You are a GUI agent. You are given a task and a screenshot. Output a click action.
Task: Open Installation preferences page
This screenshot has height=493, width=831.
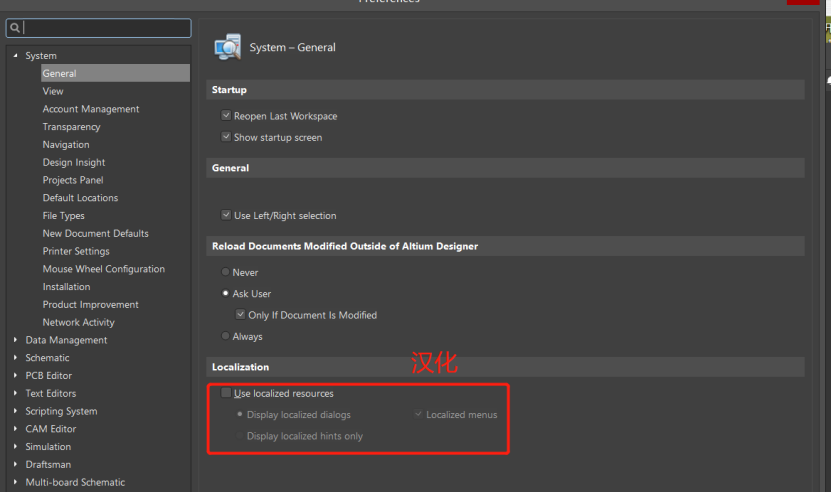click(x=66, y=286)
